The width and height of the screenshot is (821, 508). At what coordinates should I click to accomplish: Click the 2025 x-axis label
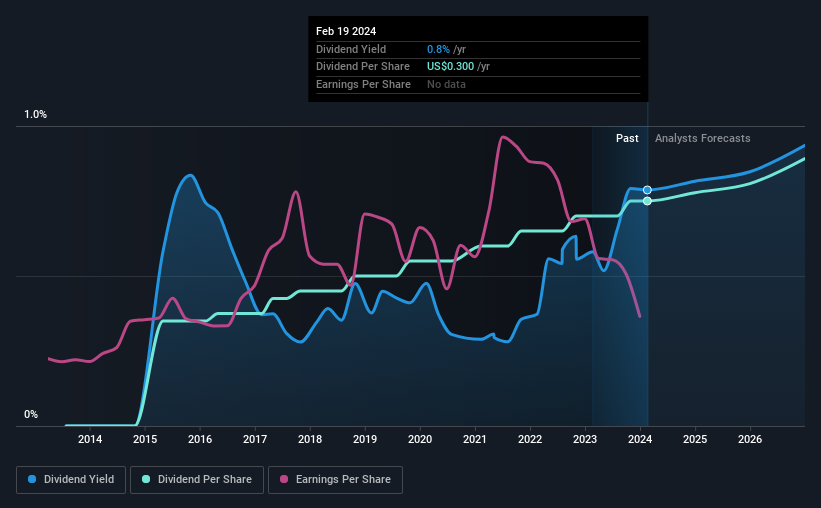pos(695,439)
